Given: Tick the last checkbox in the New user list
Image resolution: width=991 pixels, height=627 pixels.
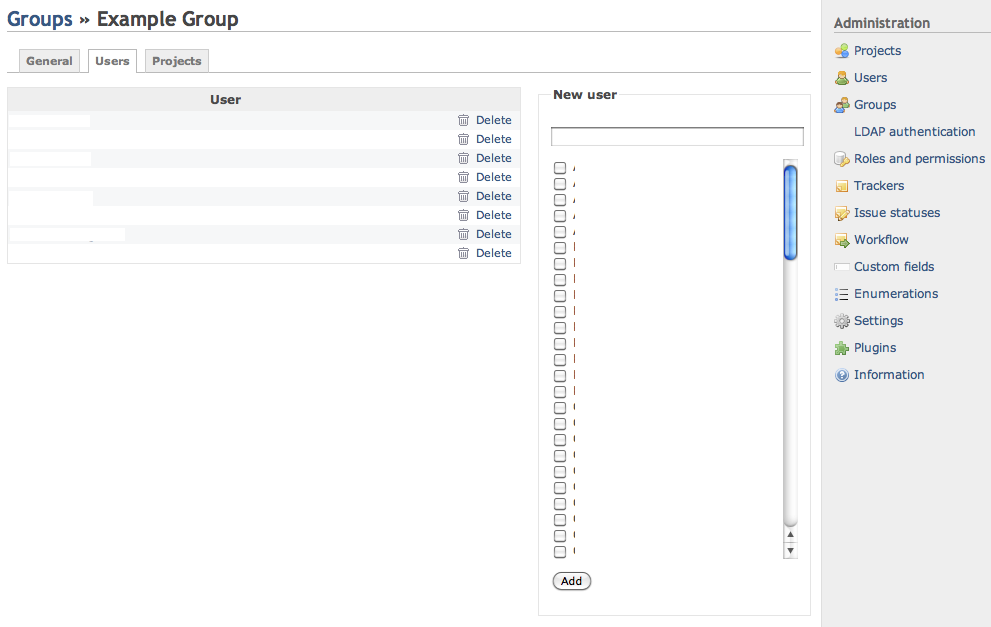Looking at the screenshot, I should click(559, 551).
